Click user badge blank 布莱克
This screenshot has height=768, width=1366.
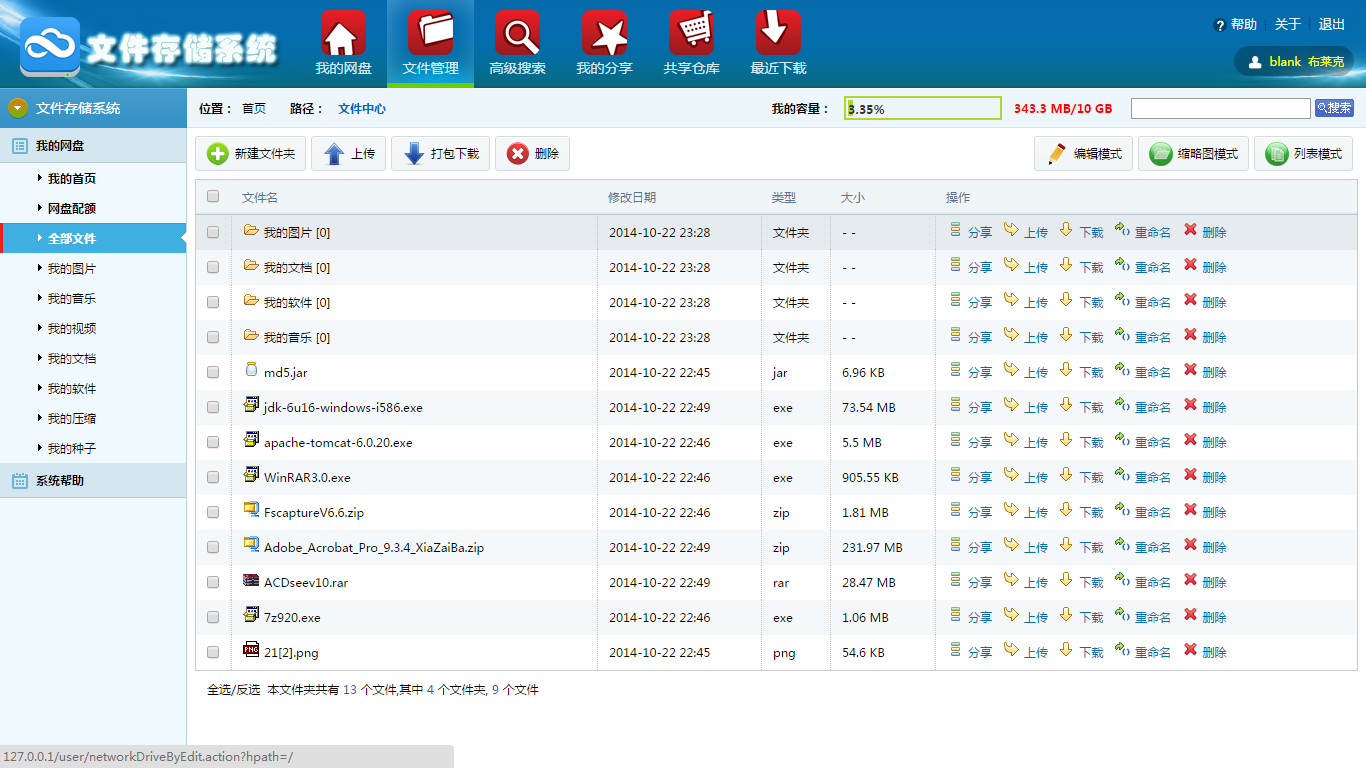[1294, 62]
